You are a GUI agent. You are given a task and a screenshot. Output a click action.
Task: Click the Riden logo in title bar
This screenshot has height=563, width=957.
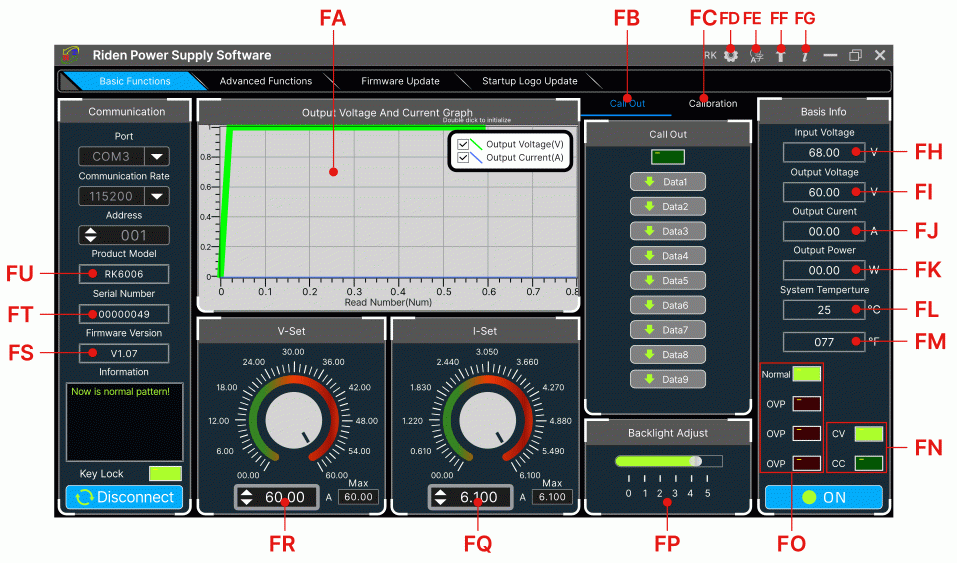[x=71, y=55]
